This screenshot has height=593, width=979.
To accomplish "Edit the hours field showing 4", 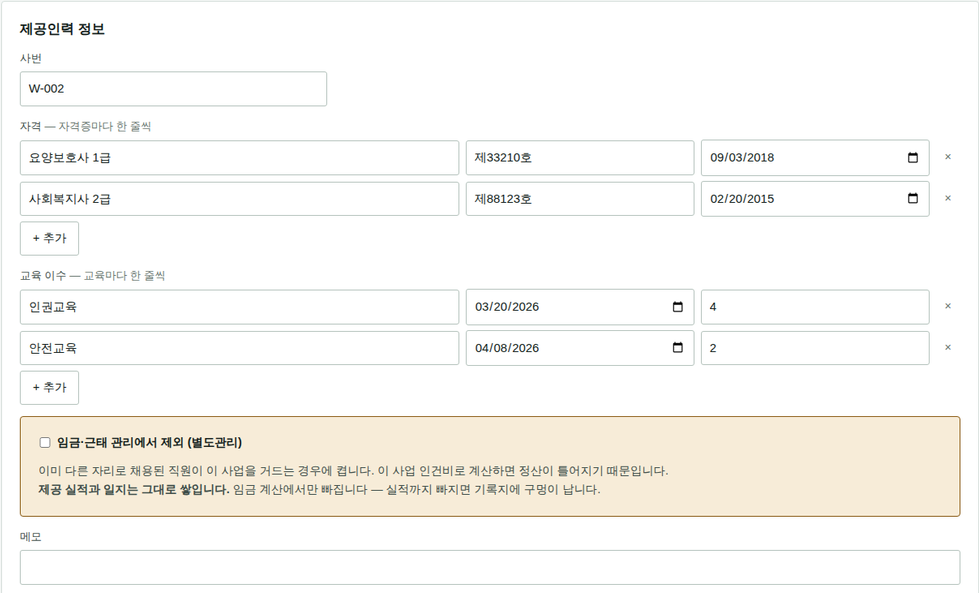I will (x=815, y=306).
